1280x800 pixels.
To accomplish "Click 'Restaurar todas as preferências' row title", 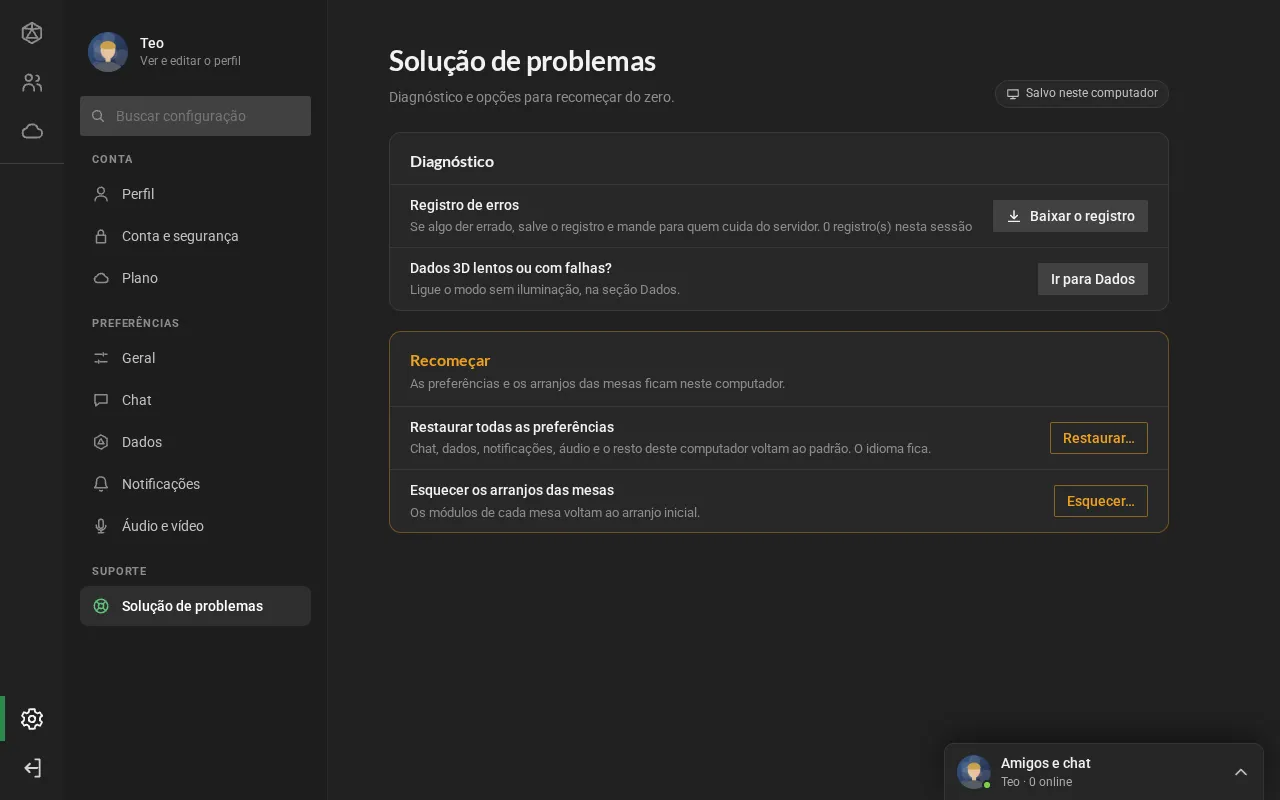I will 512,427.
